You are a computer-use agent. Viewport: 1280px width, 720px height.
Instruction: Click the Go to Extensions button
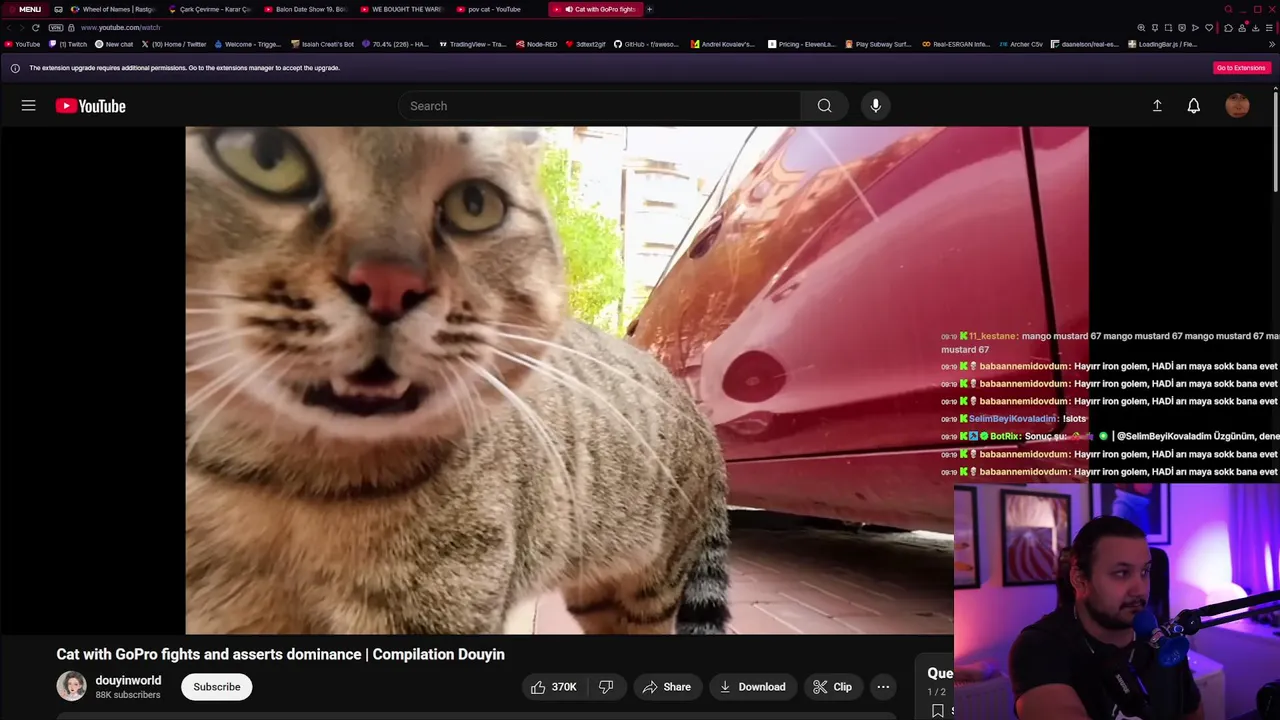click(1241, 68)
